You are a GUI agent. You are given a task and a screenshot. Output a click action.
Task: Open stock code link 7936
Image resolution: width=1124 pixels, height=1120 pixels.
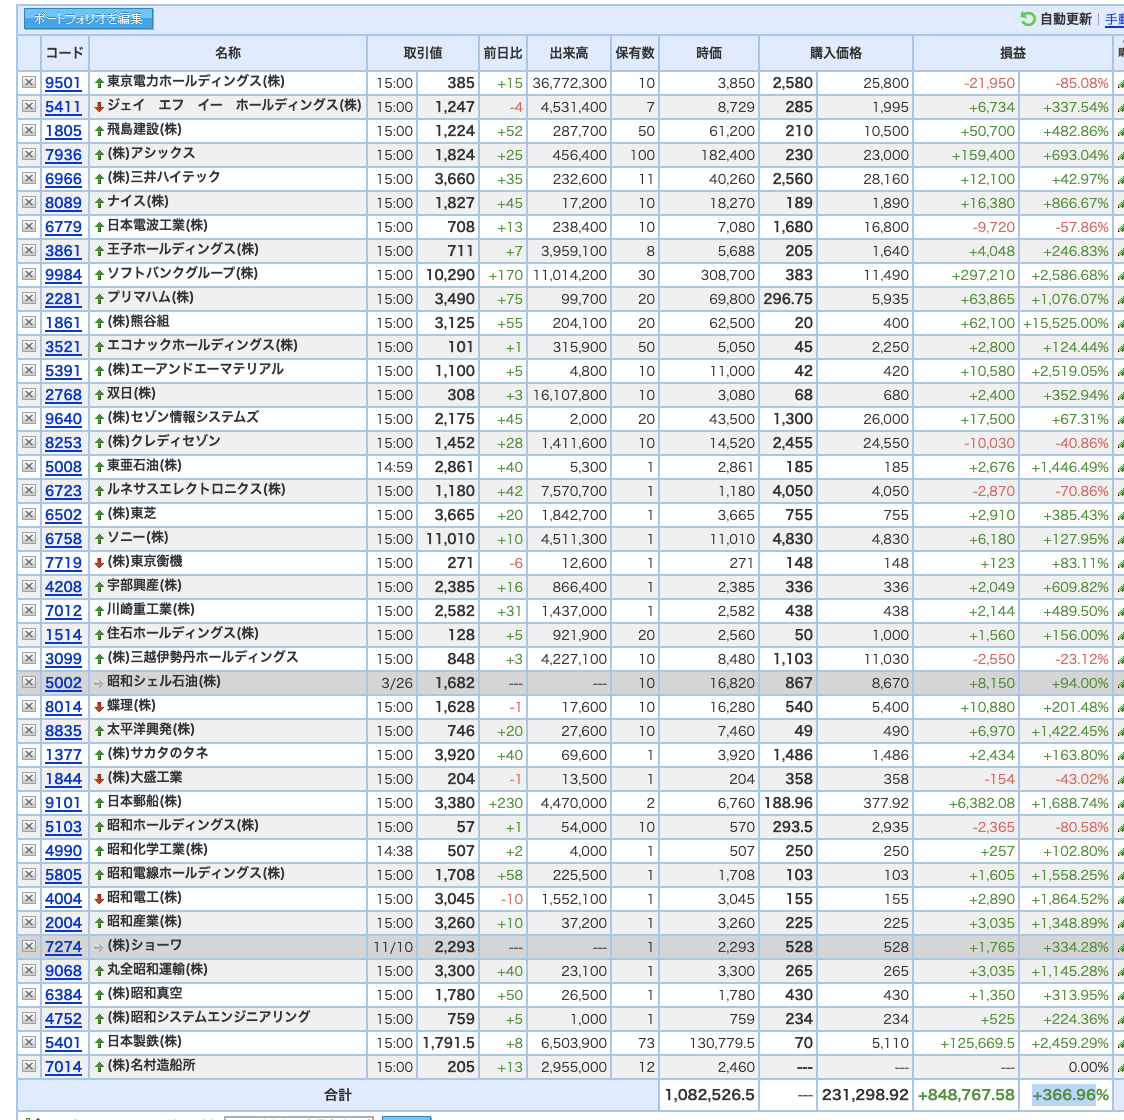[63, 155]
